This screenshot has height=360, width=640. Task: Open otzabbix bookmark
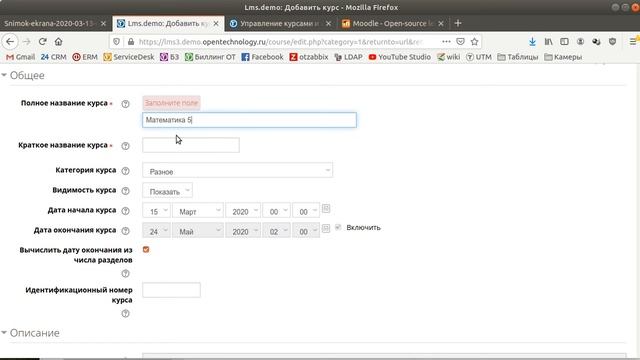pos(309,57)
